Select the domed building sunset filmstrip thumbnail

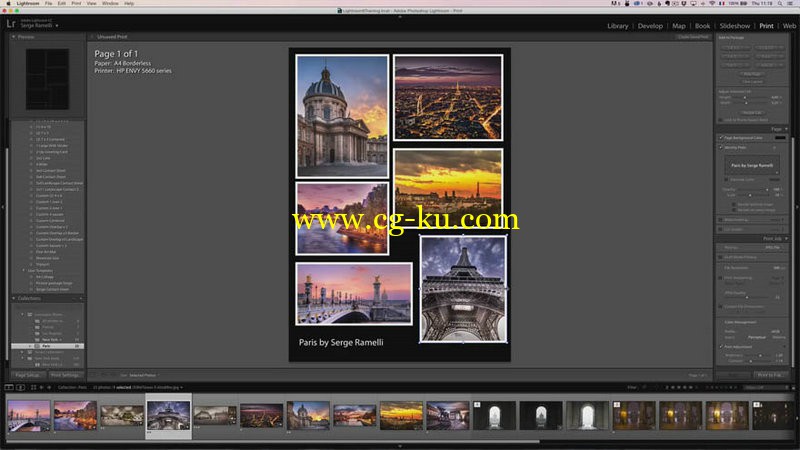[308, 415]
